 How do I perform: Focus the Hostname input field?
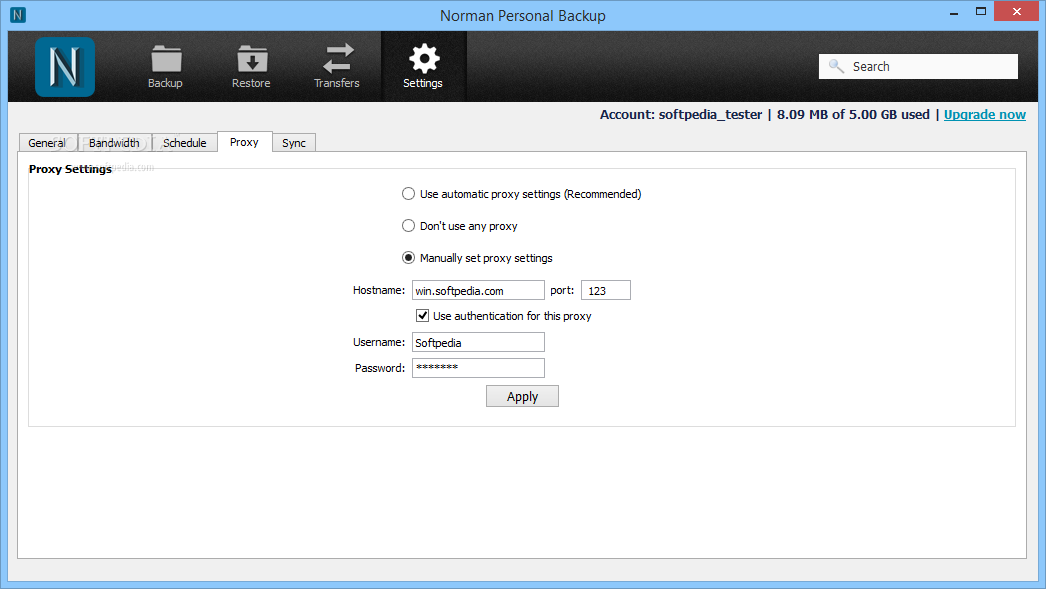coord(478,290)
